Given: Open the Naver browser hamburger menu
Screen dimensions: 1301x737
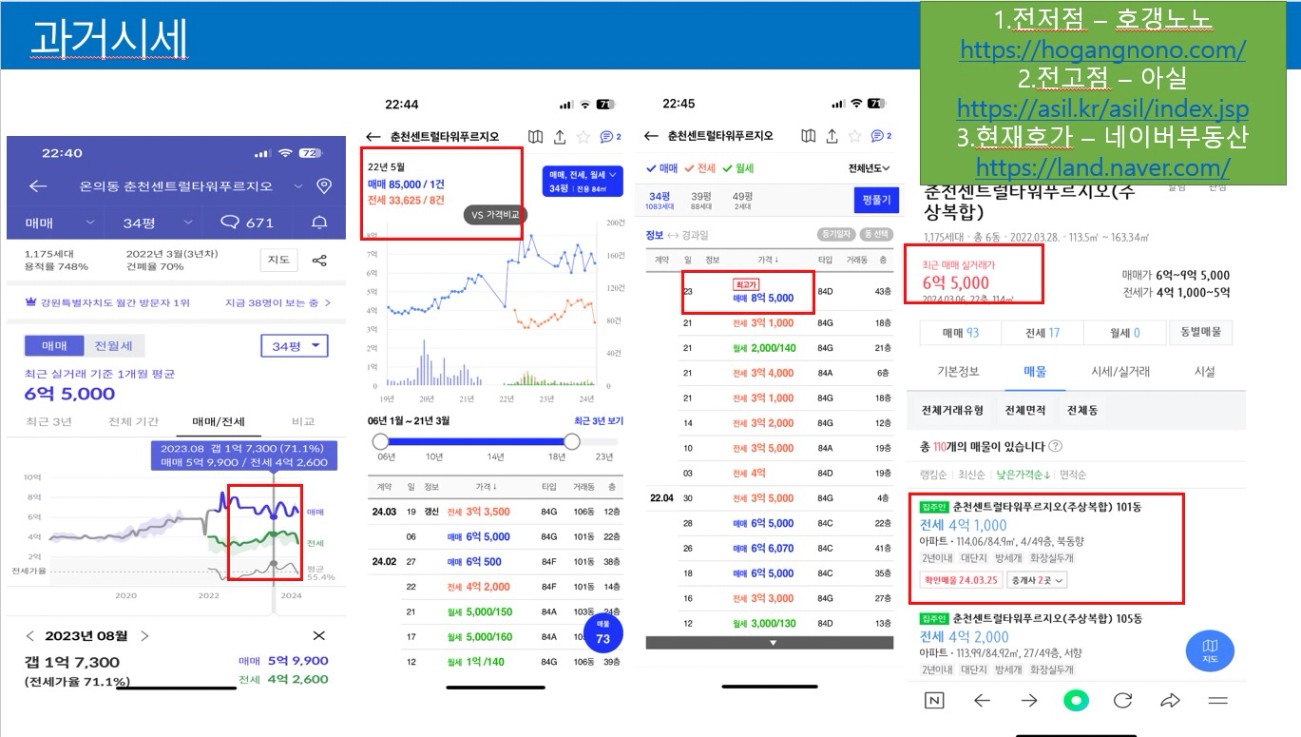Looking at the screenshot, I should pyautogui.click(x=1218, y=701).
